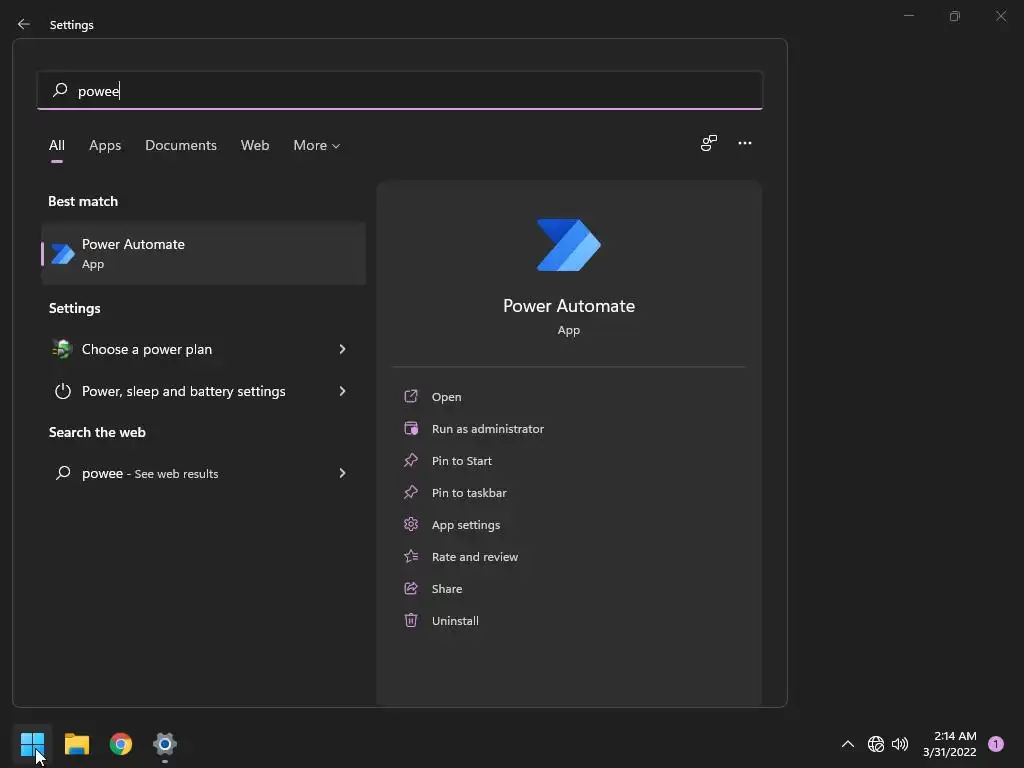
Task: Select Open action for Power Automate
Action: coord(446,396)
